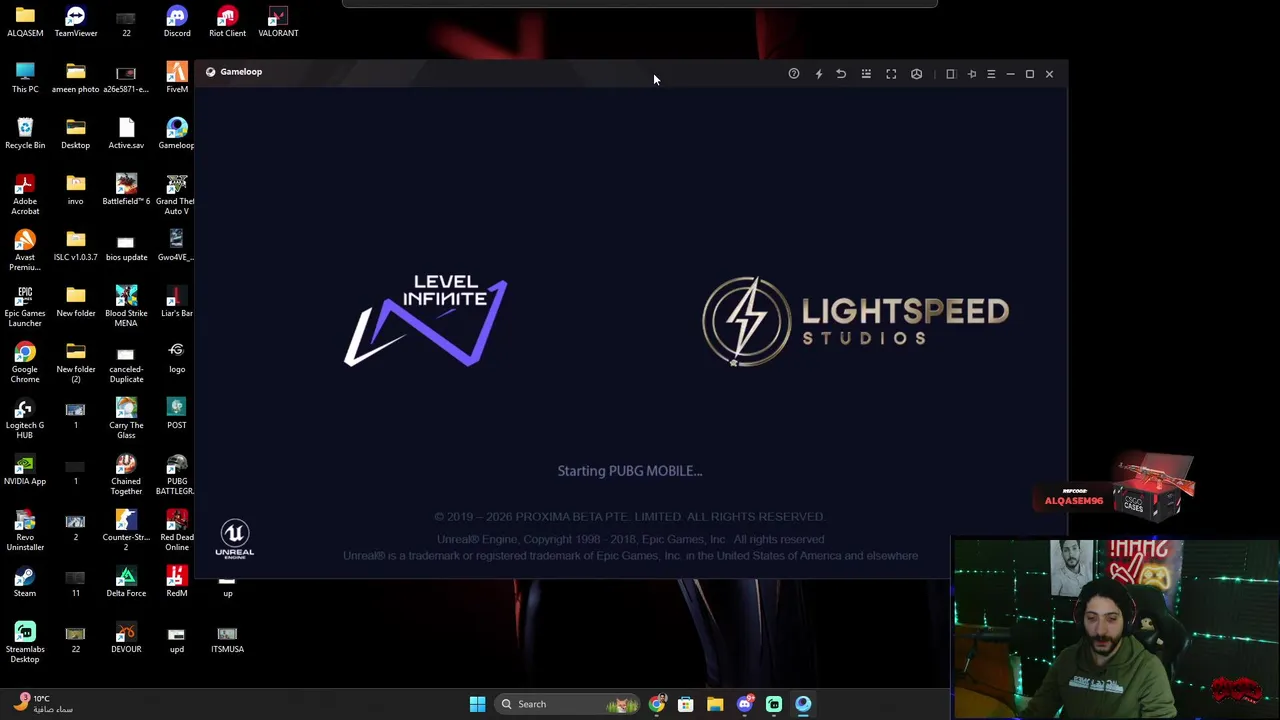Open the ALQASEM folder on desktop
Viewport: 1280px width, 720px height.
pos(25,22)
